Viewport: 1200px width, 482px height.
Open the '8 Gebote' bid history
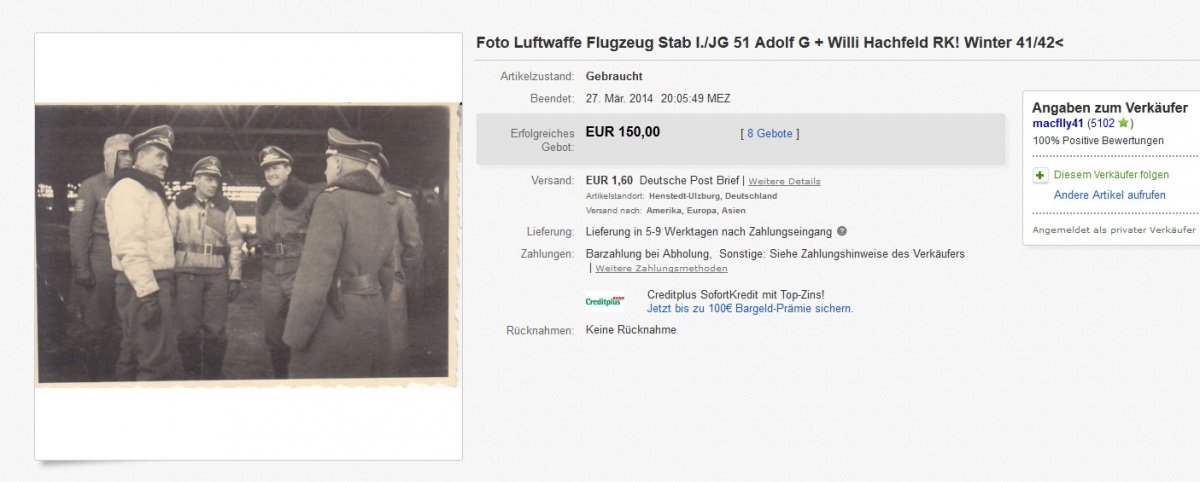point(769,133)
